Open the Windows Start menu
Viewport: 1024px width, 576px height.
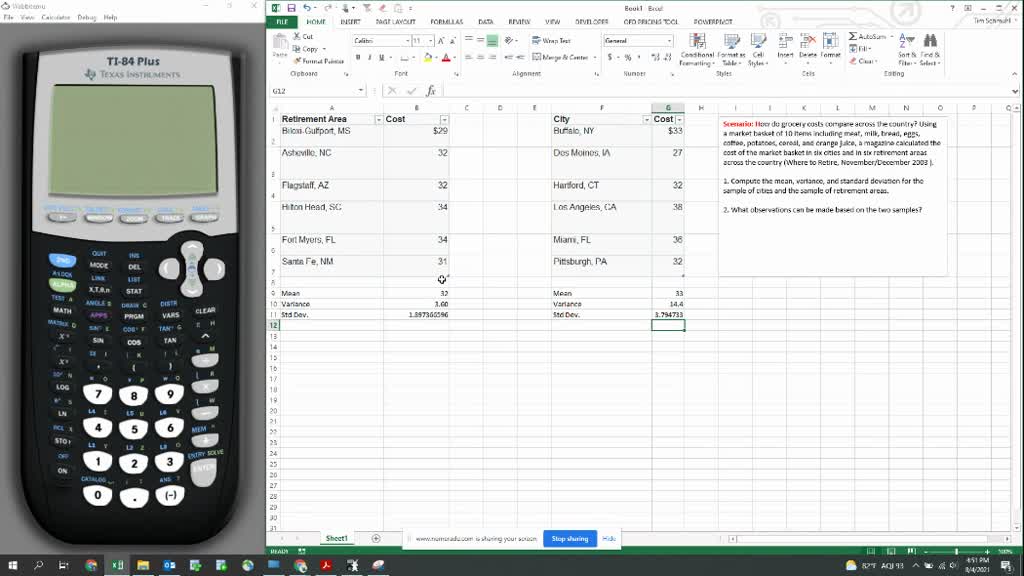point(12,565)
